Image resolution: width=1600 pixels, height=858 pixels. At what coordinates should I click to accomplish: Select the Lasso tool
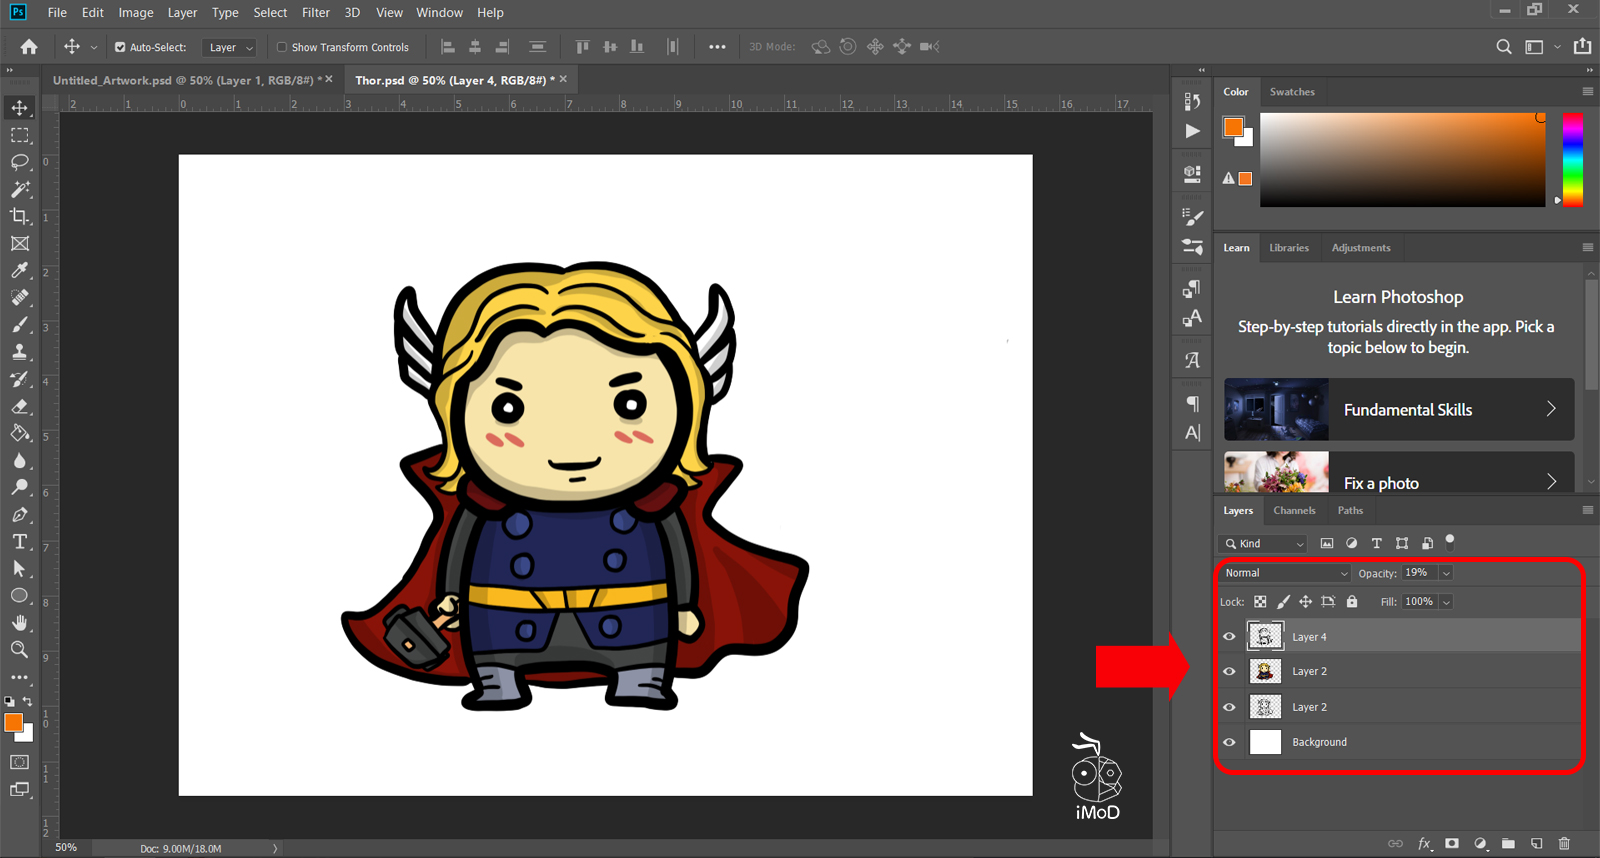pyautogui.click(x=19, y=162)
